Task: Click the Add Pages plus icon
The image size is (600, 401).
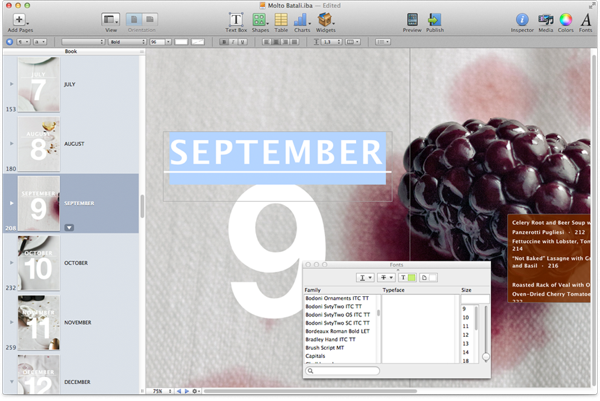Action: point(19,19)
